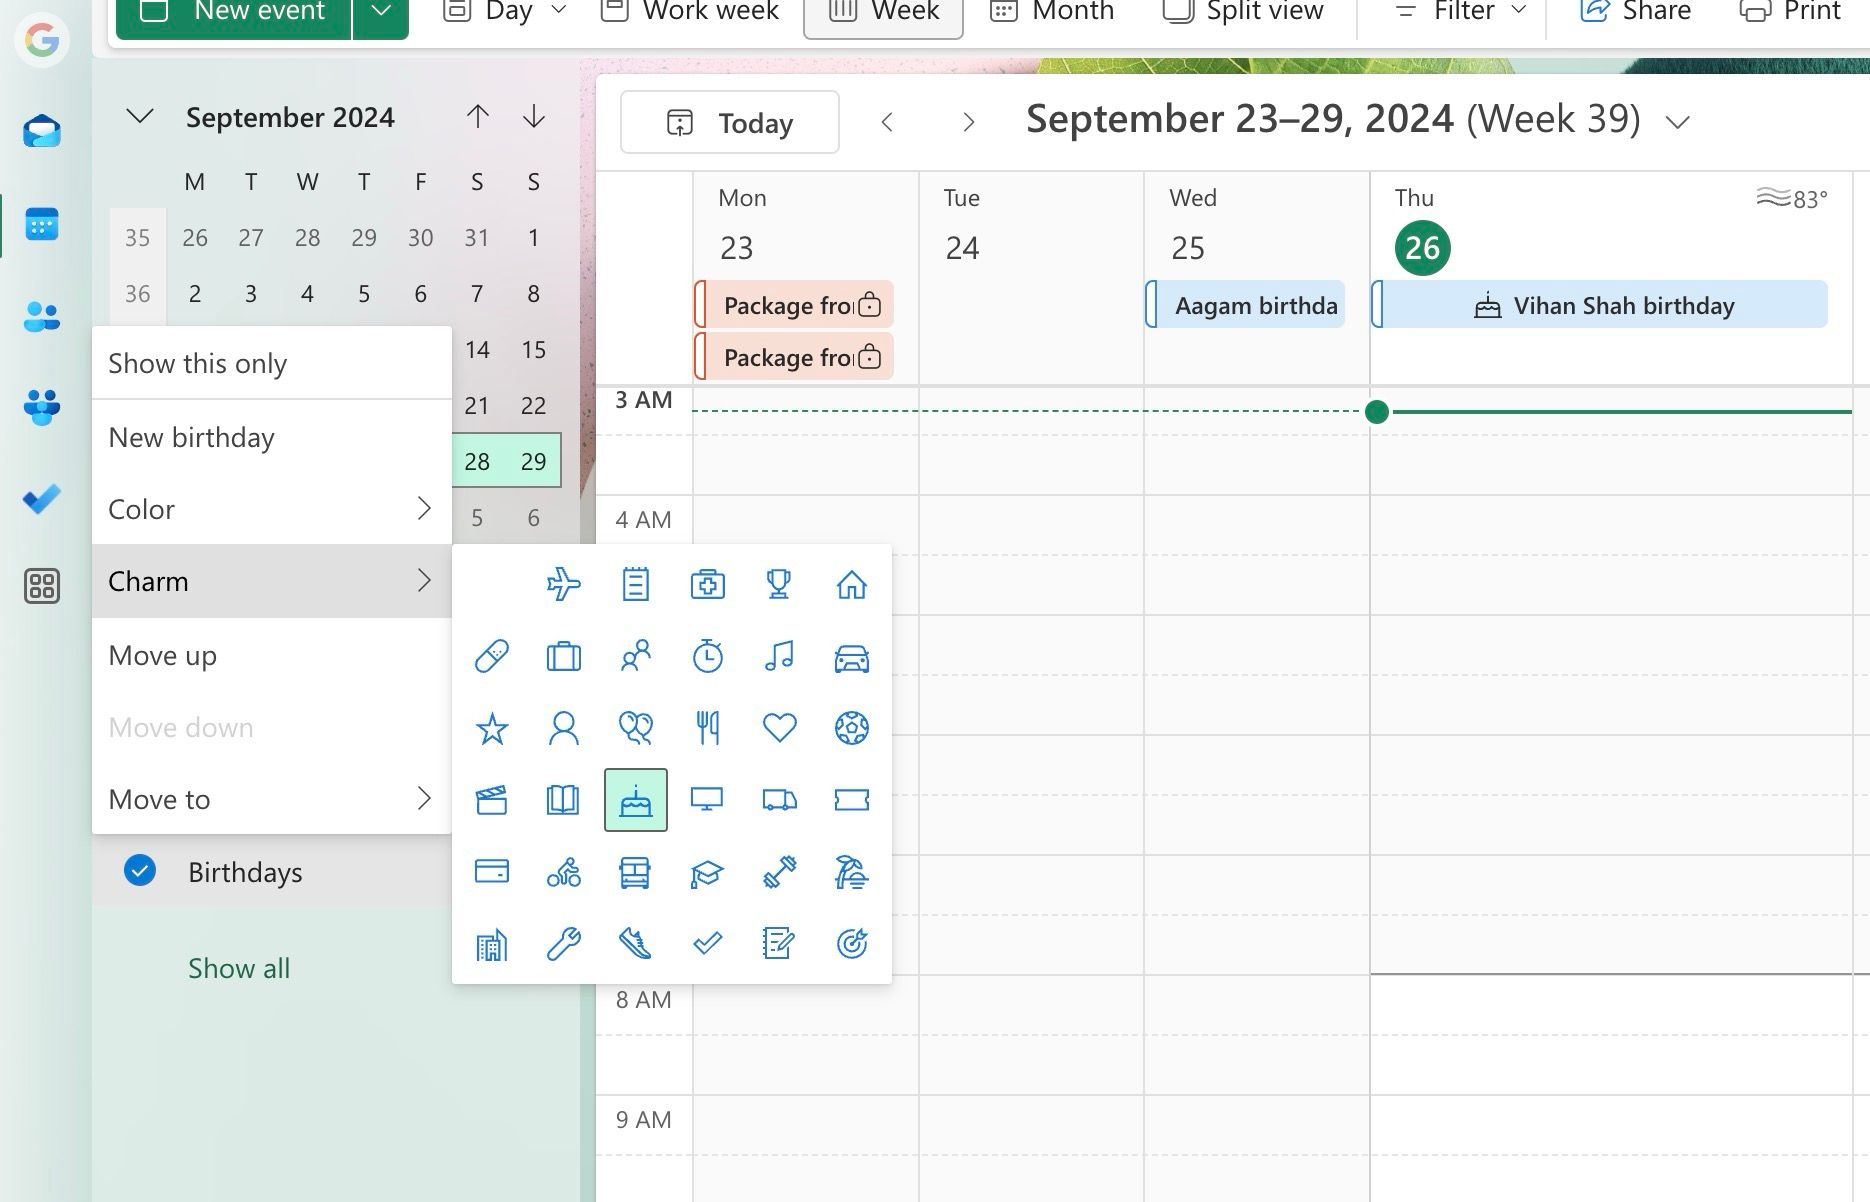Go to next month in mini calendar

[534, 117]
